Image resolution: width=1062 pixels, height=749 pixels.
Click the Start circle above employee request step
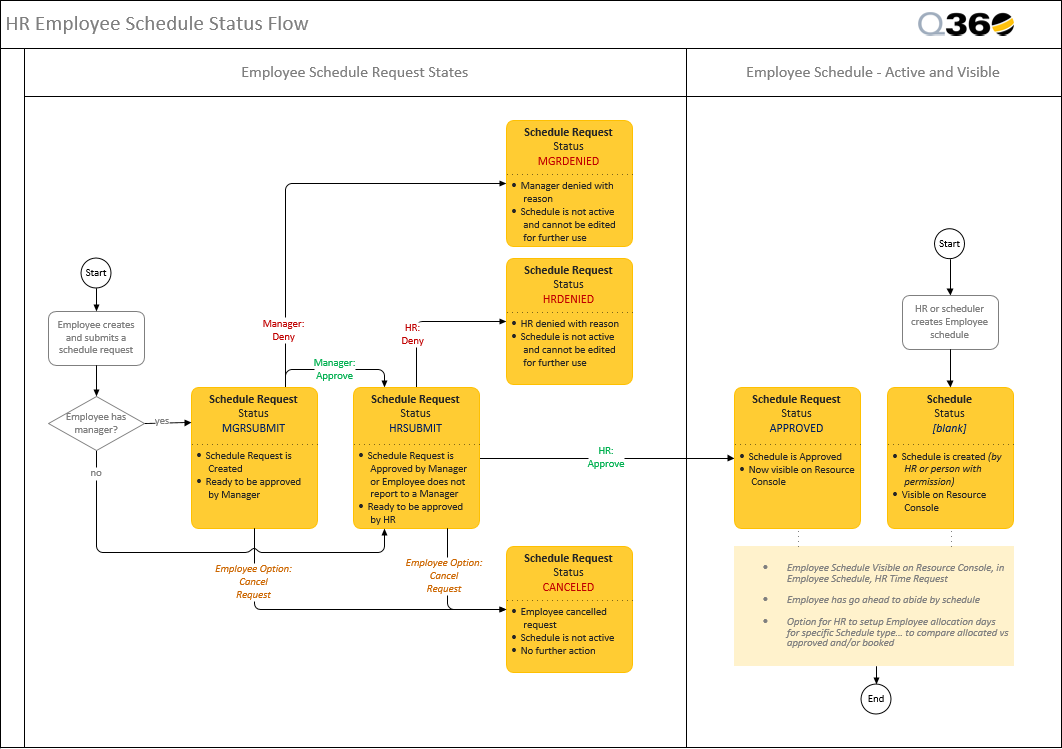coord(96,272)
